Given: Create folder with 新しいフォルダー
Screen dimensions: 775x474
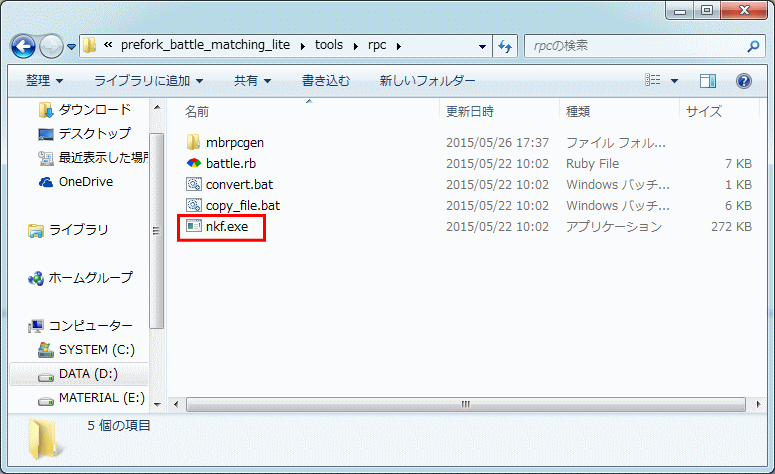Looking at the screenshot, I should (427, 81).
